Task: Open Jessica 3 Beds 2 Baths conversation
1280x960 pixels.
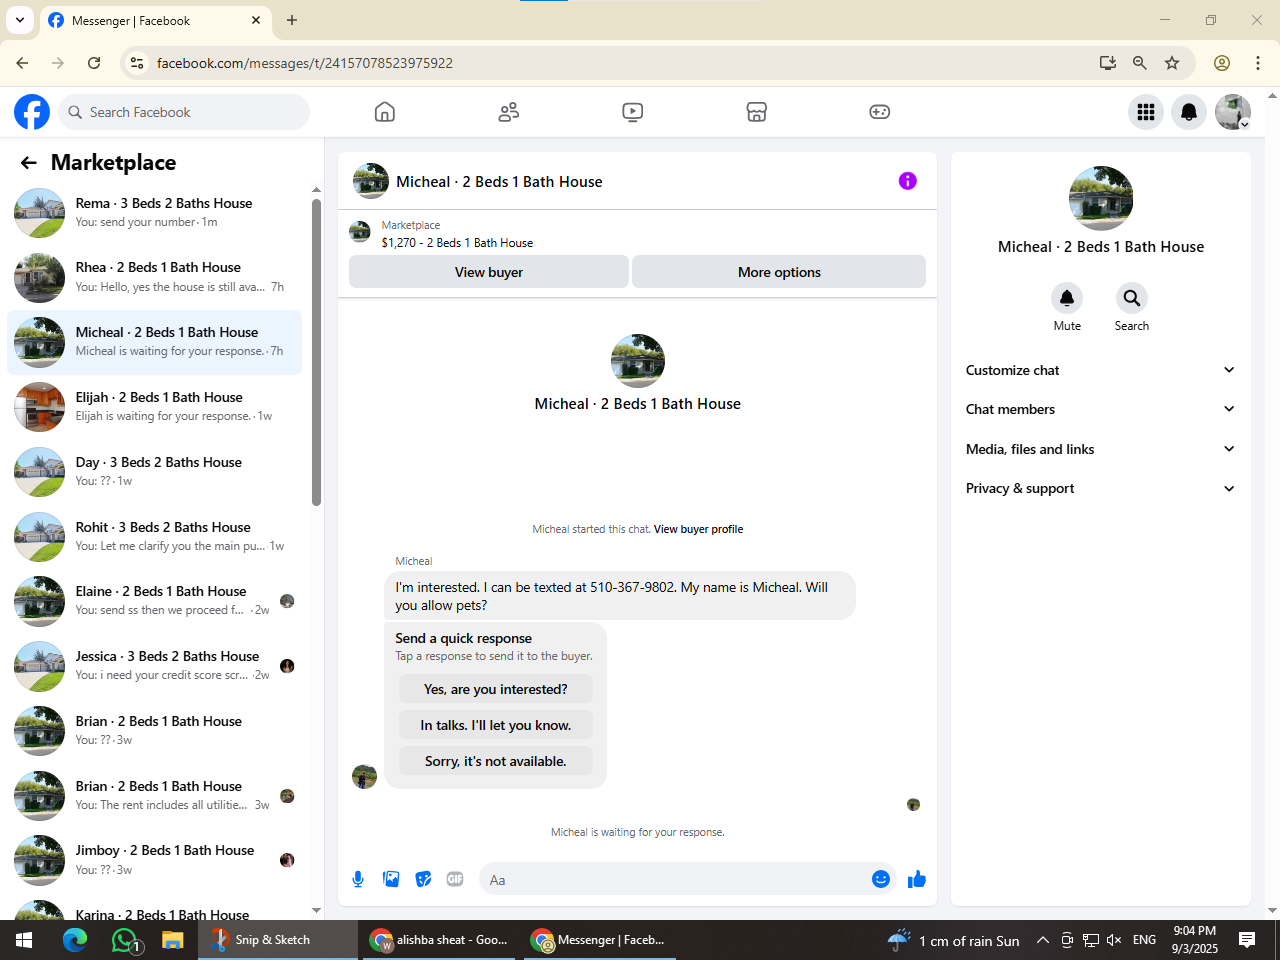Action: [155, 666]
